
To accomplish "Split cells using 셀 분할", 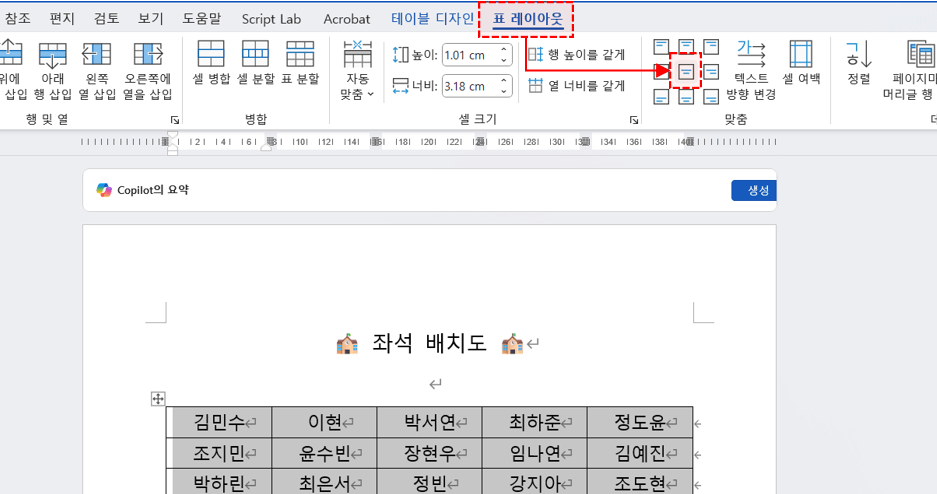I will tap(255, 63).
